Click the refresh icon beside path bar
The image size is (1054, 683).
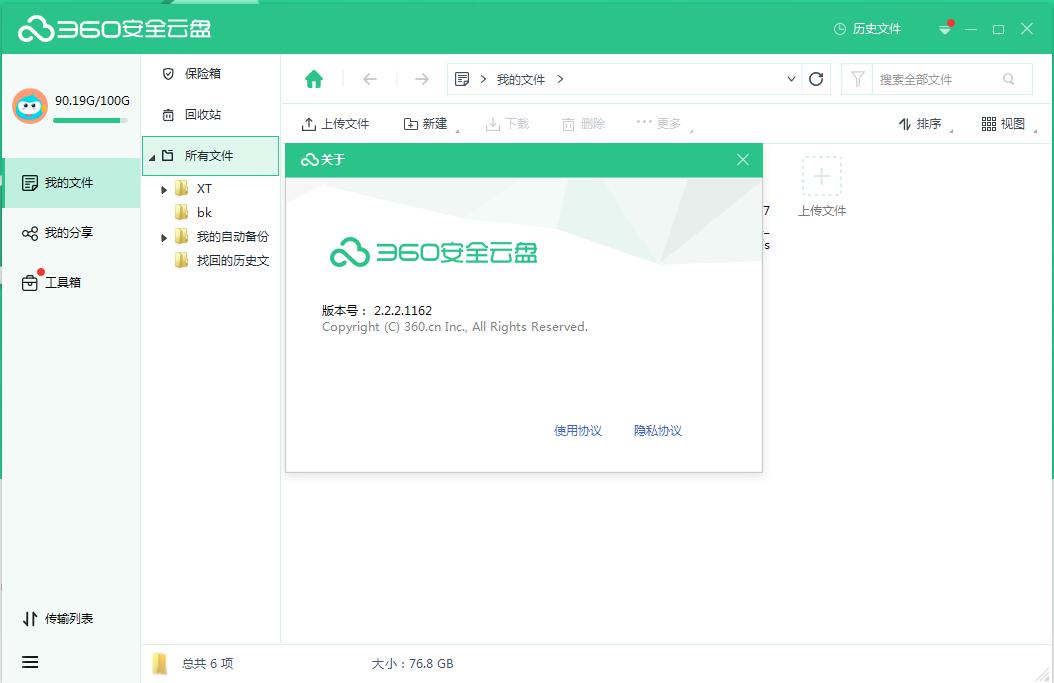pos(816,79)
